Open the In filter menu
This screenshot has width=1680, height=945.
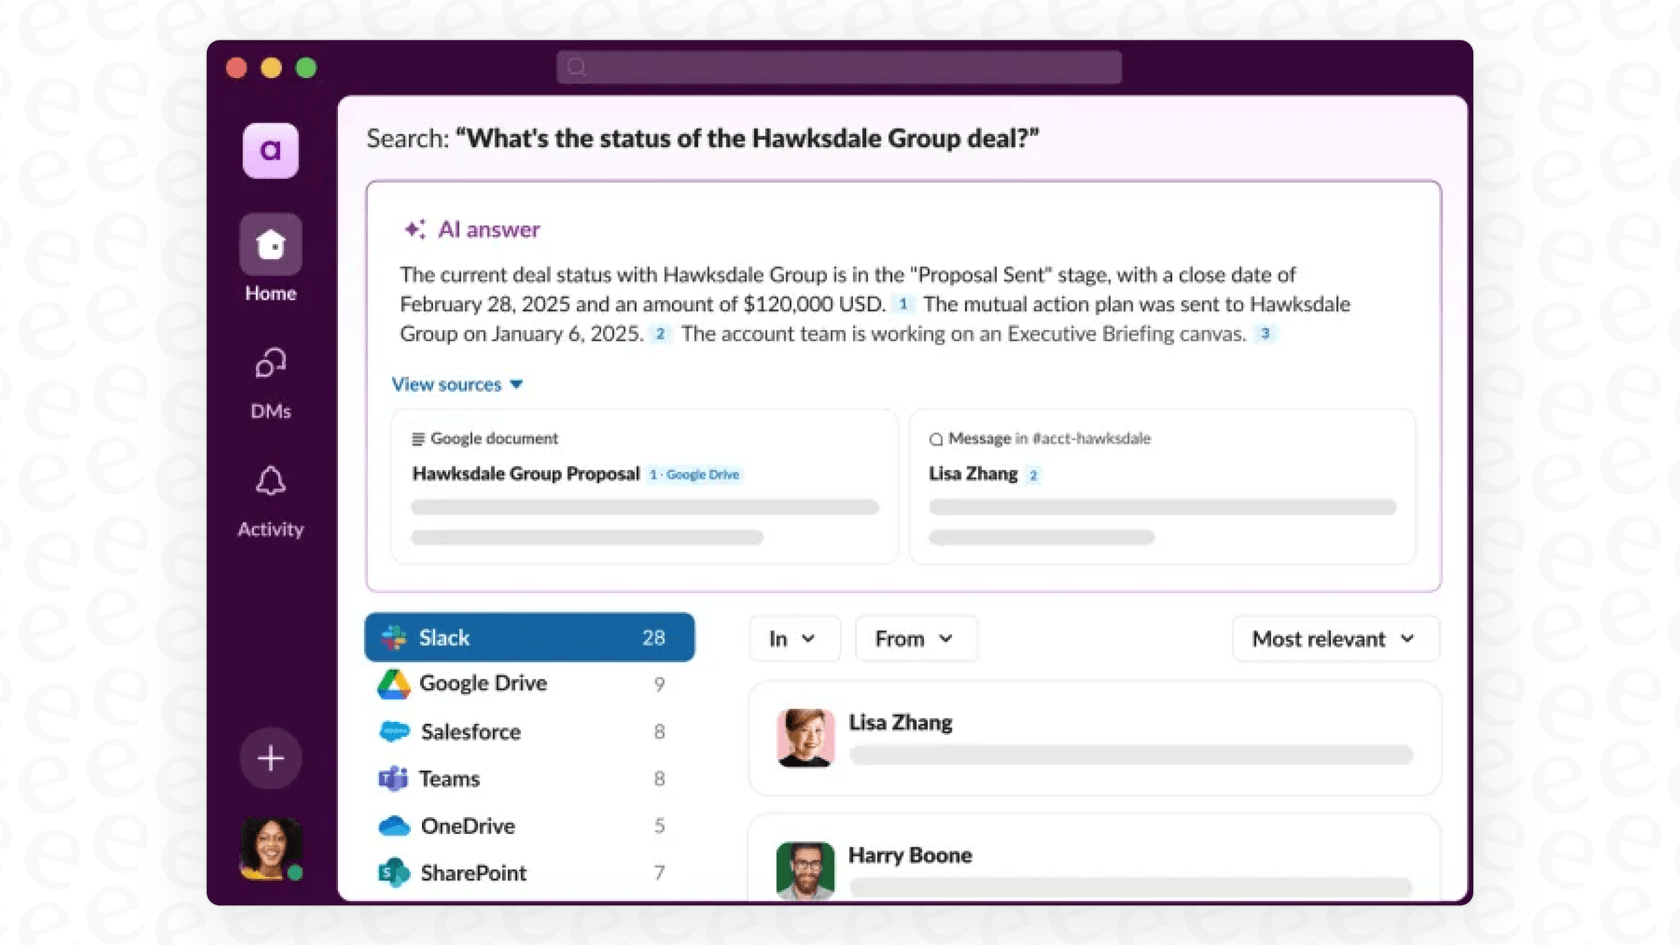794,638
